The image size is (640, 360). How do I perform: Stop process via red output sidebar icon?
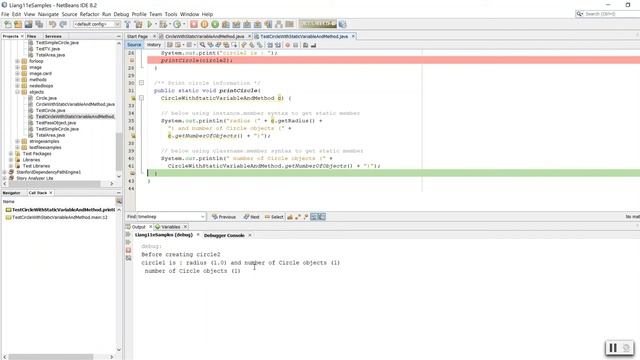click(128, 250)
